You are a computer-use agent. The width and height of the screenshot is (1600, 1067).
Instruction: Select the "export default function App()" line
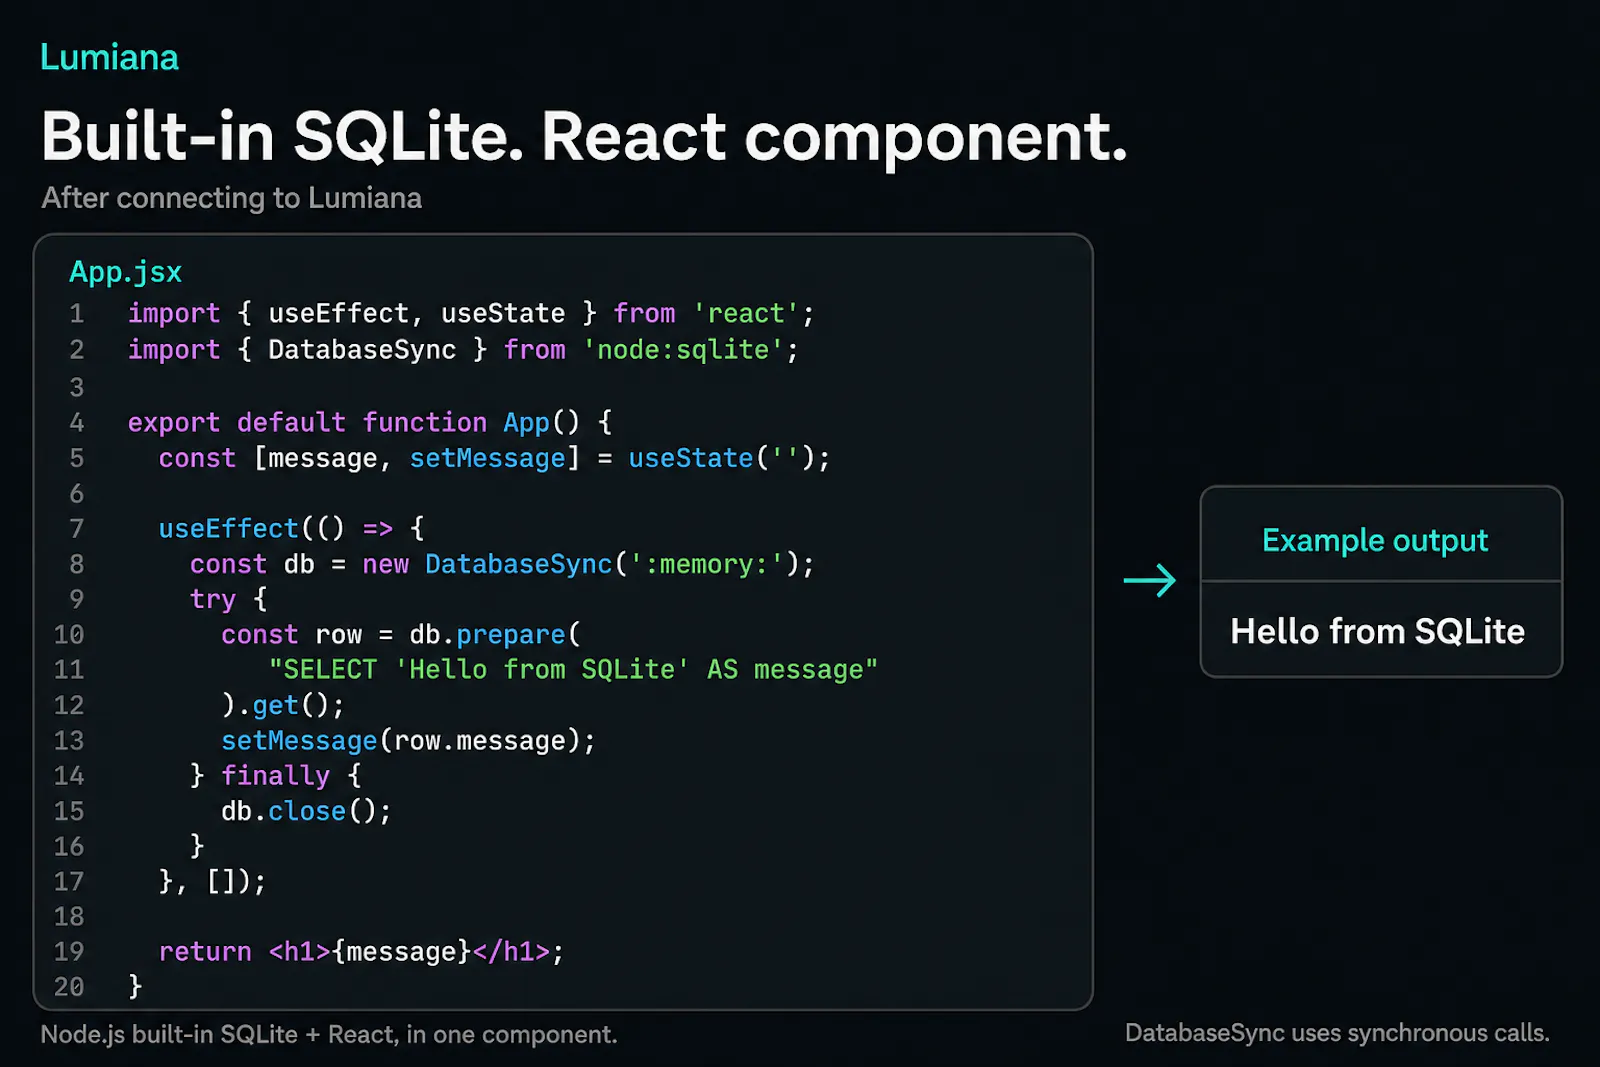370,422
